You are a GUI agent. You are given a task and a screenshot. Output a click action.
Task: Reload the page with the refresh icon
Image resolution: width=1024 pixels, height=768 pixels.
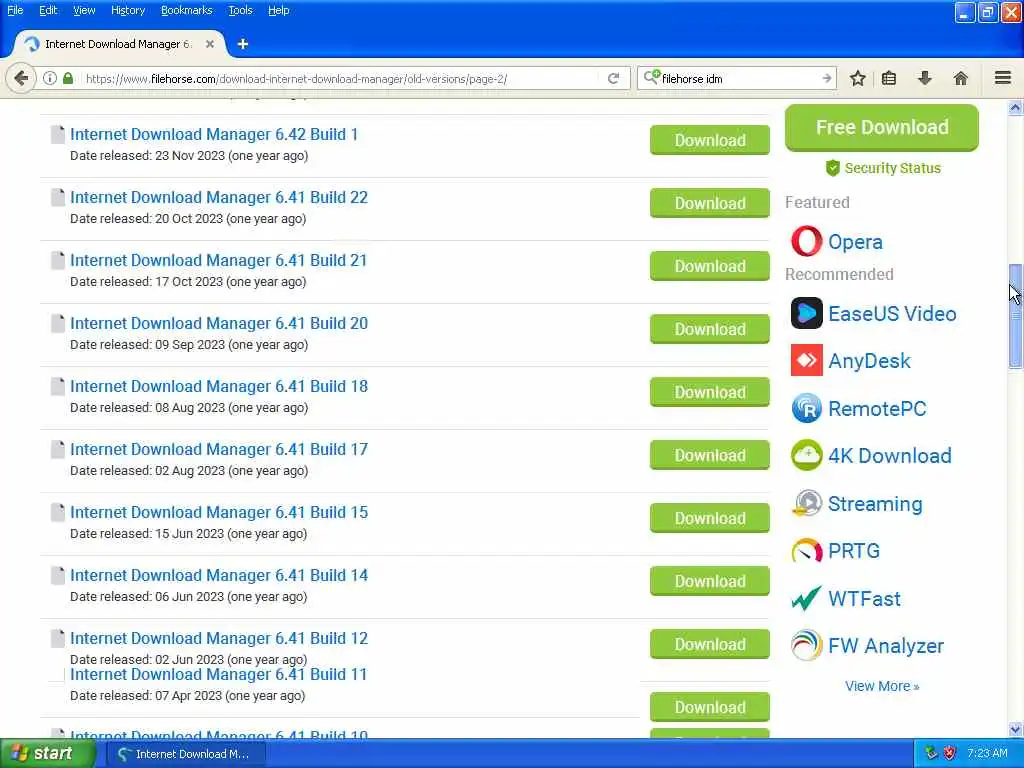pyautogui.click(x=613, y=78)
